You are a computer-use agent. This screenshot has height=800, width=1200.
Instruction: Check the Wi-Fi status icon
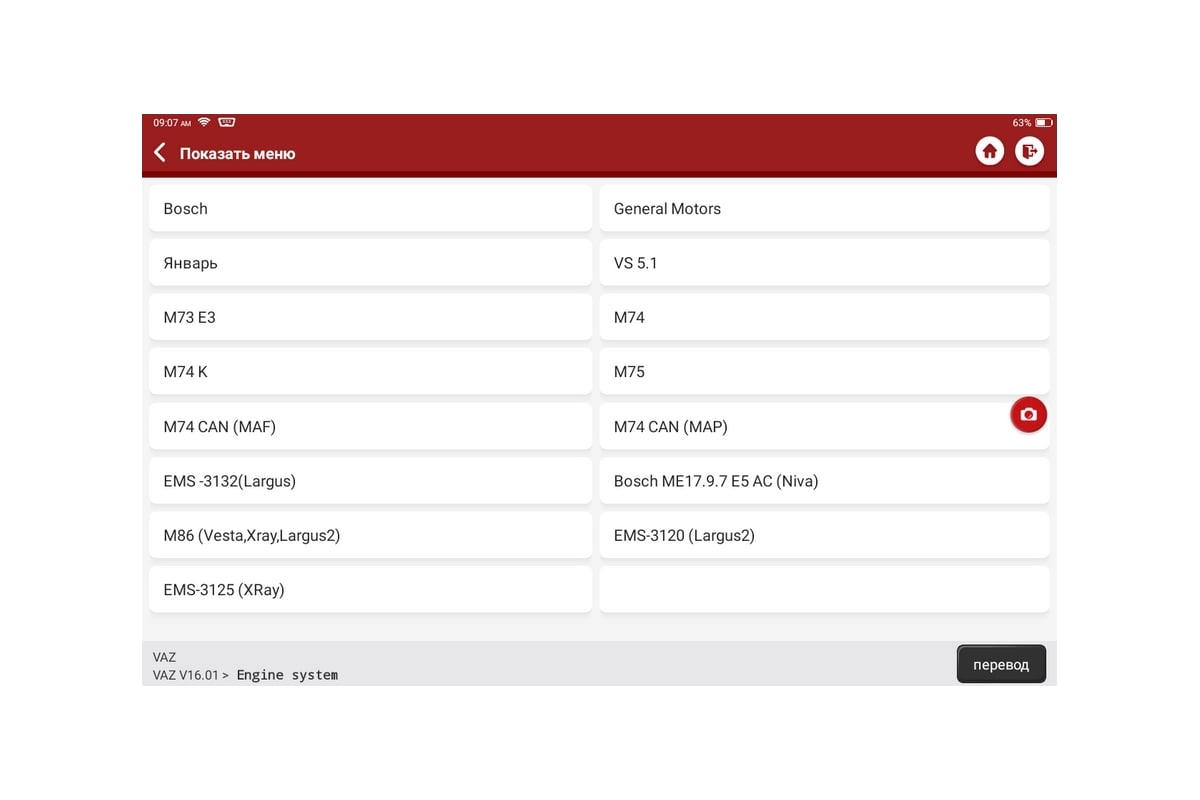tap(204, 122)
